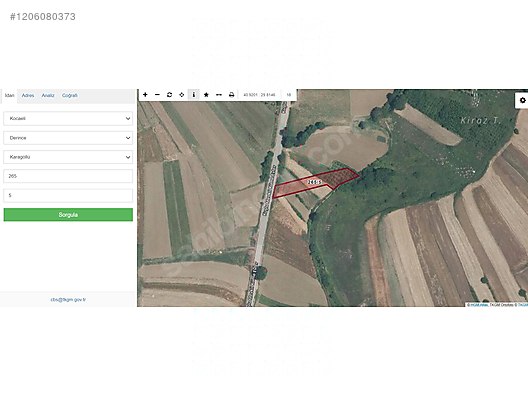Switch to the Cografi tab
Image resolution: width=528 pixels, height=396 pixels.
point(70,96)
